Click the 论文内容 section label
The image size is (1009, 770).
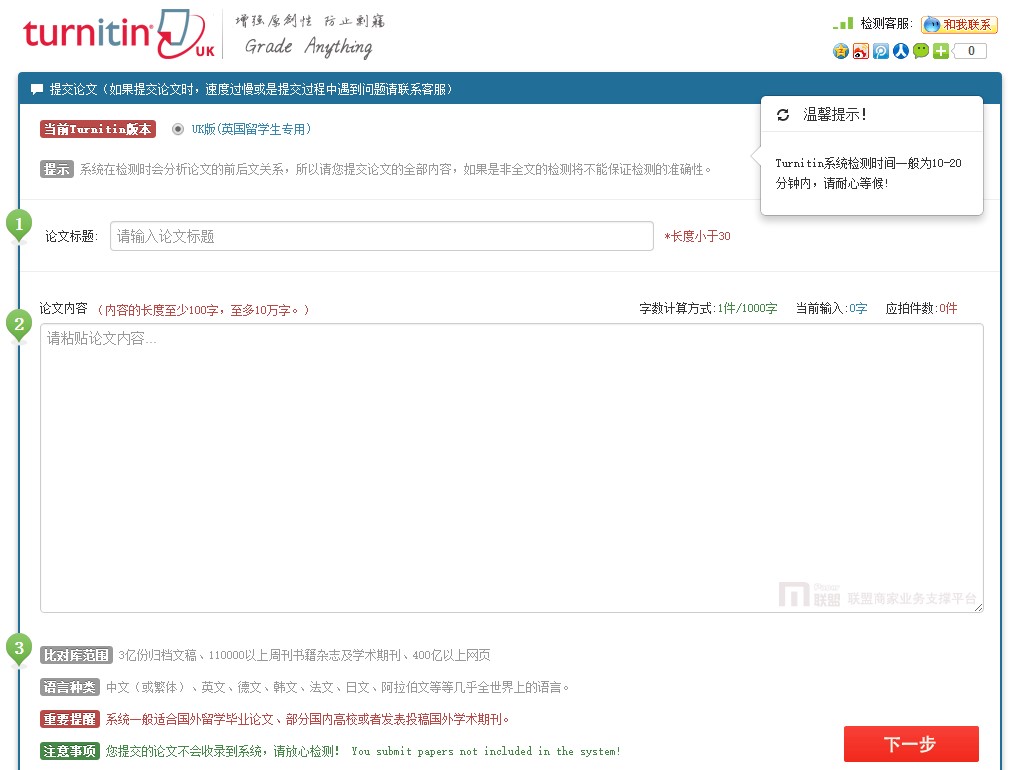click(63, 309)
